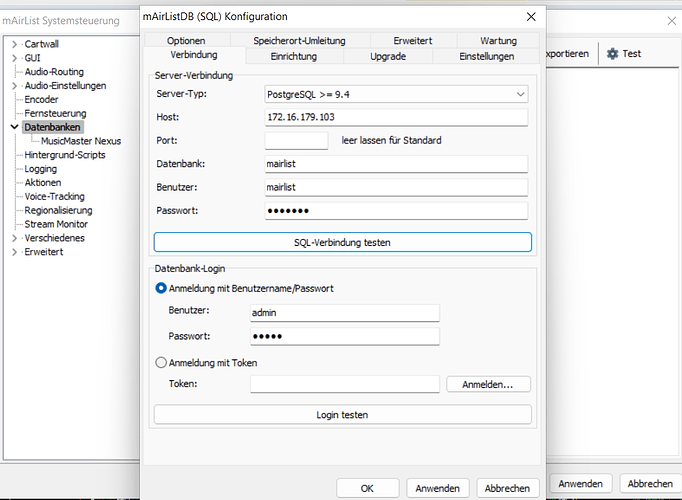This screenshot has width=682, height=500.
Task: Select Regionalisierung in the tree
Action: pos(58,210)
